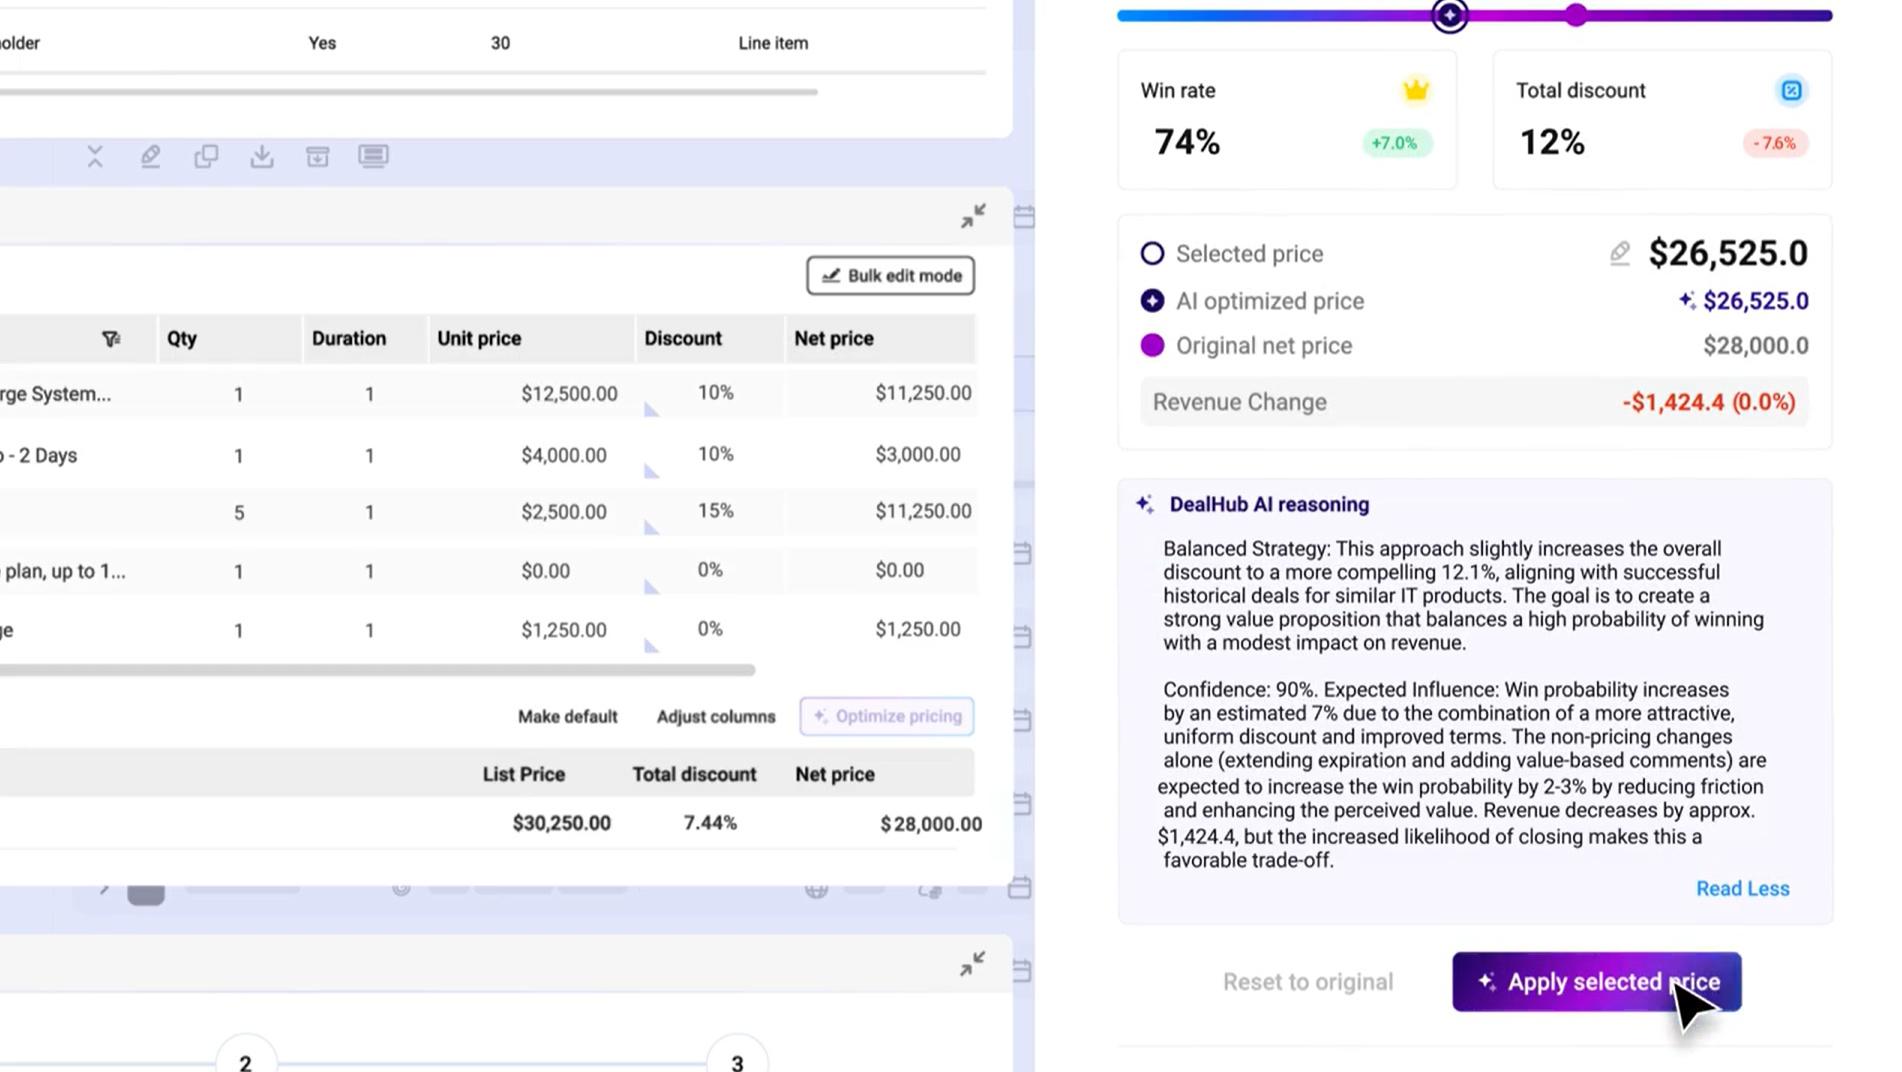Click Apply selected price
The width and height of the screenshot is (1902, 1072).
(1596, 981)
